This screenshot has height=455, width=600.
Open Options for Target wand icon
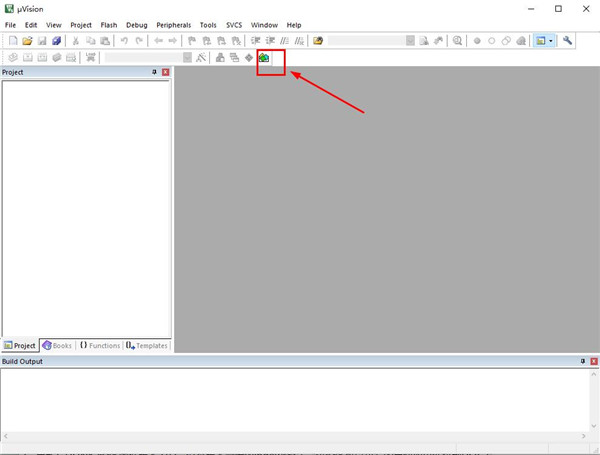pos(201,58)
